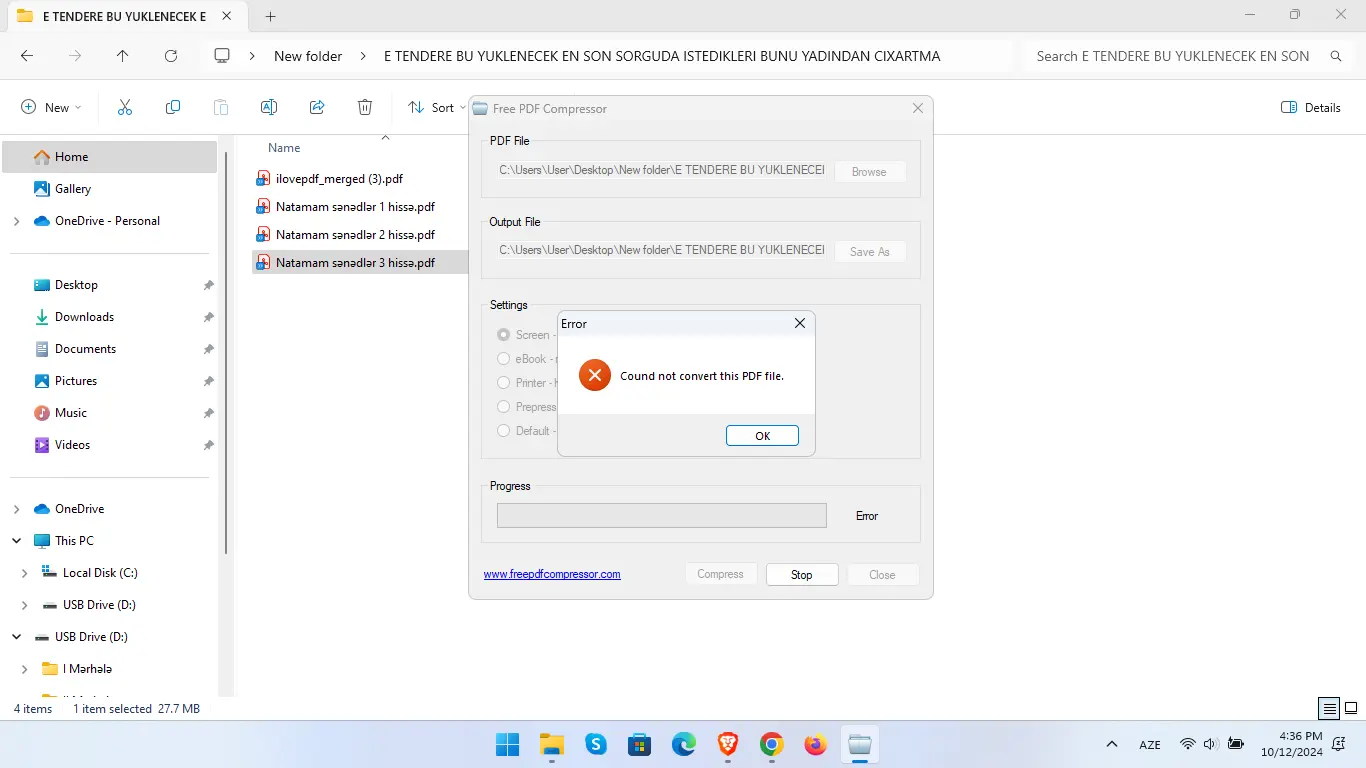
Task: Open Home in navigation pane
Action: point(110,157)
